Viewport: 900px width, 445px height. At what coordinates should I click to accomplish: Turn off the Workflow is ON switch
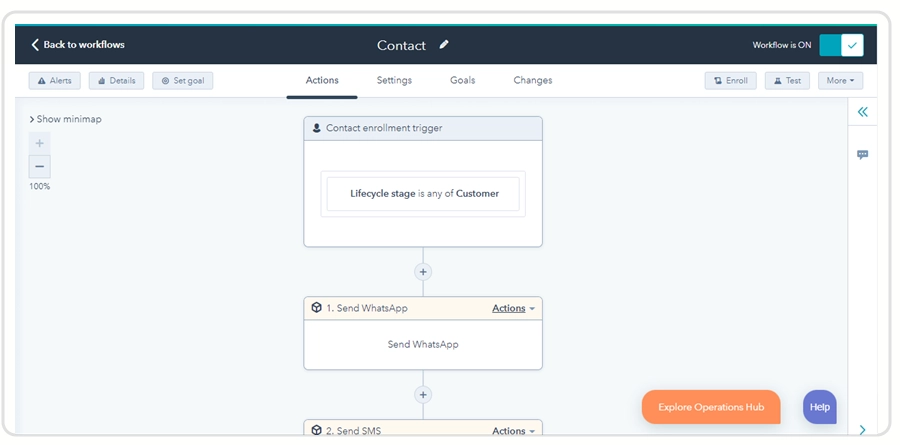pyautogui.click(x=841, y=45)
